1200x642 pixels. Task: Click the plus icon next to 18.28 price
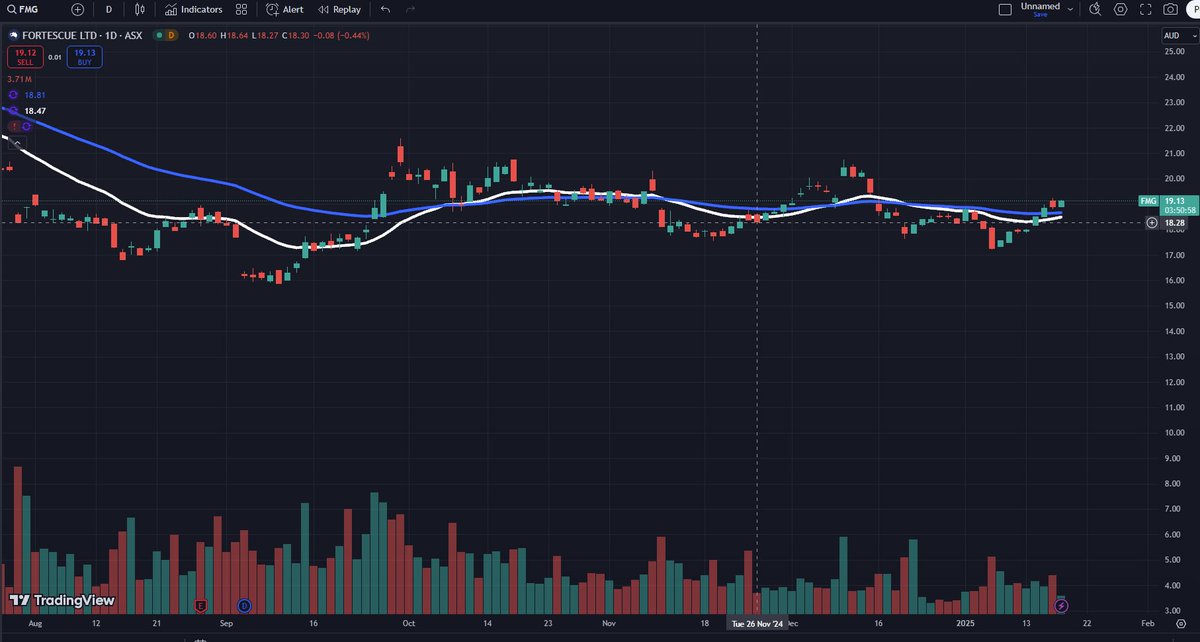tap(1151, 223)
